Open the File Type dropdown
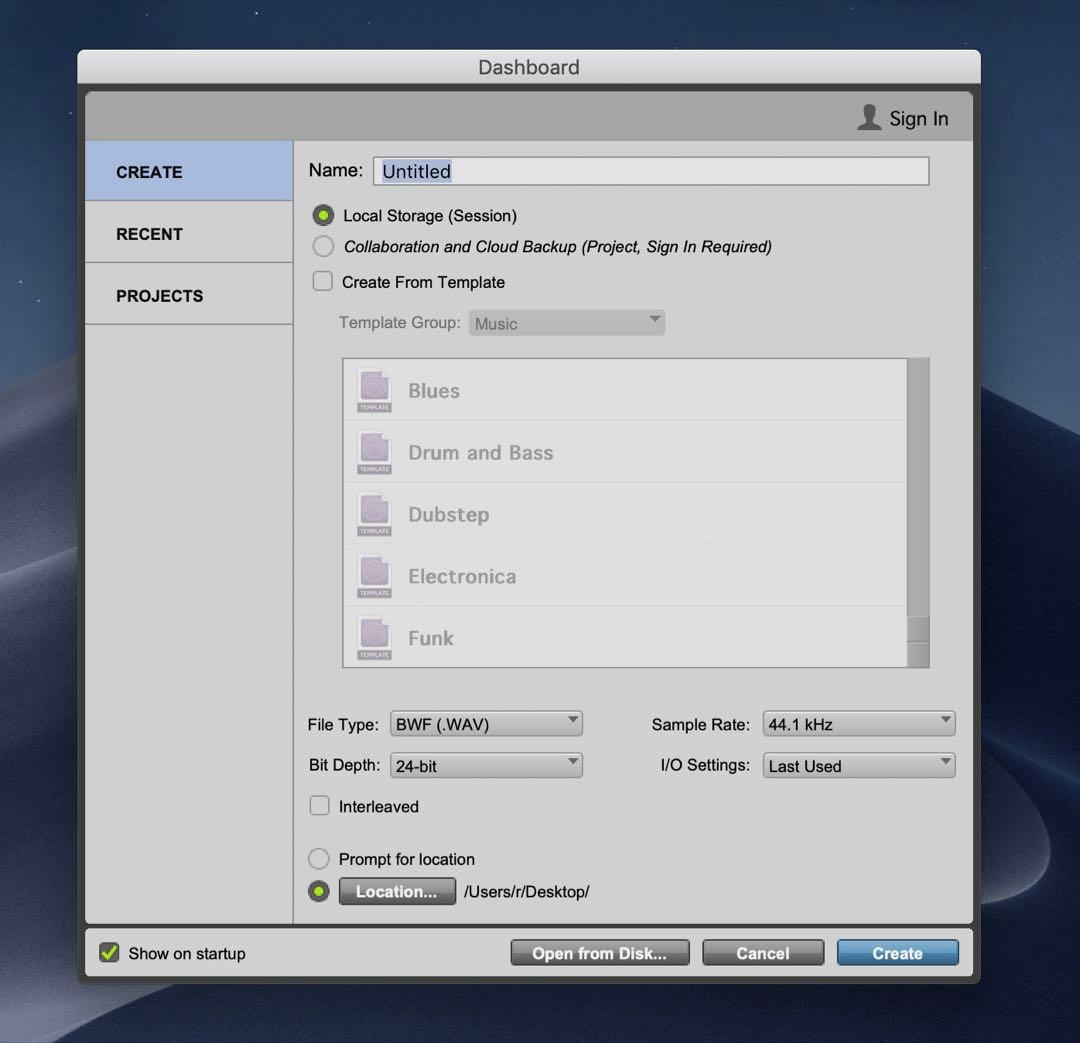 click(486, 724)
